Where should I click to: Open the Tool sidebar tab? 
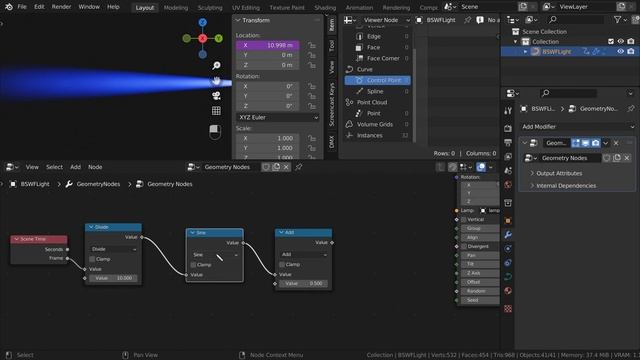click(x=331, y=45)
